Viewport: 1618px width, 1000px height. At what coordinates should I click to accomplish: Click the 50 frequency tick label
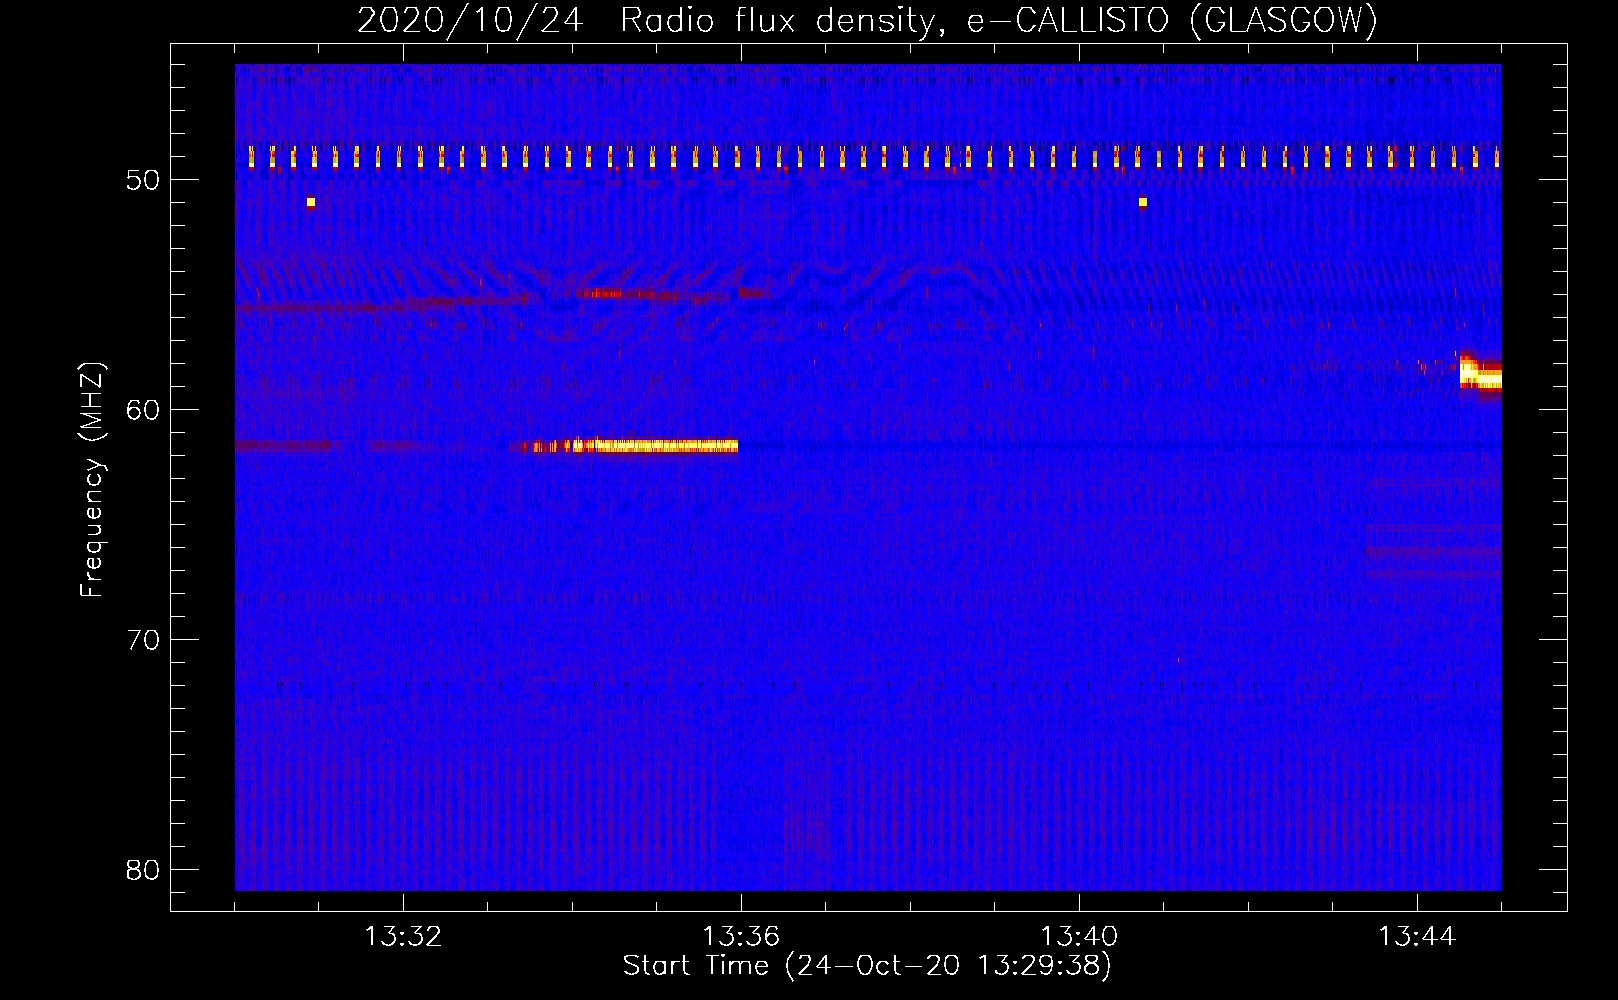click(144, 180)
